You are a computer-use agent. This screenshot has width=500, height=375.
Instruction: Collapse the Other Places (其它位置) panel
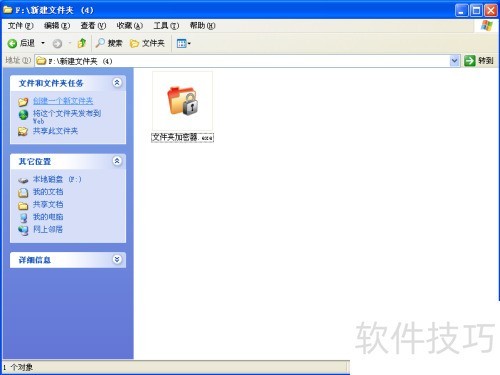pos(117,161)
